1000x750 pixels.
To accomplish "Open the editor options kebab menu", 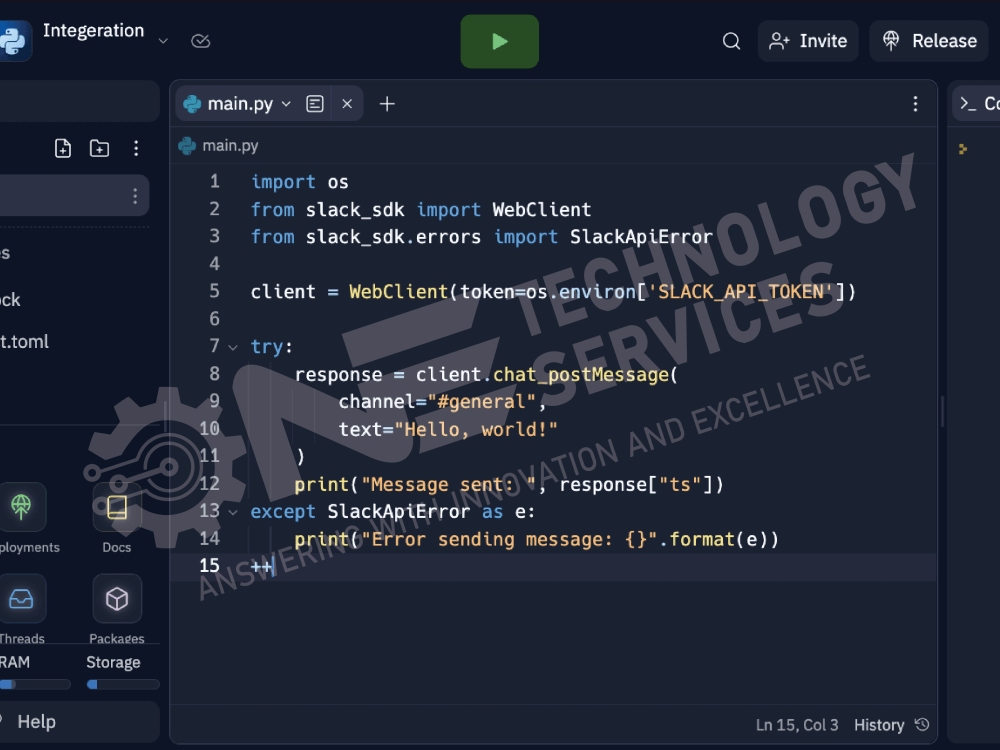I will pos(915,103).
